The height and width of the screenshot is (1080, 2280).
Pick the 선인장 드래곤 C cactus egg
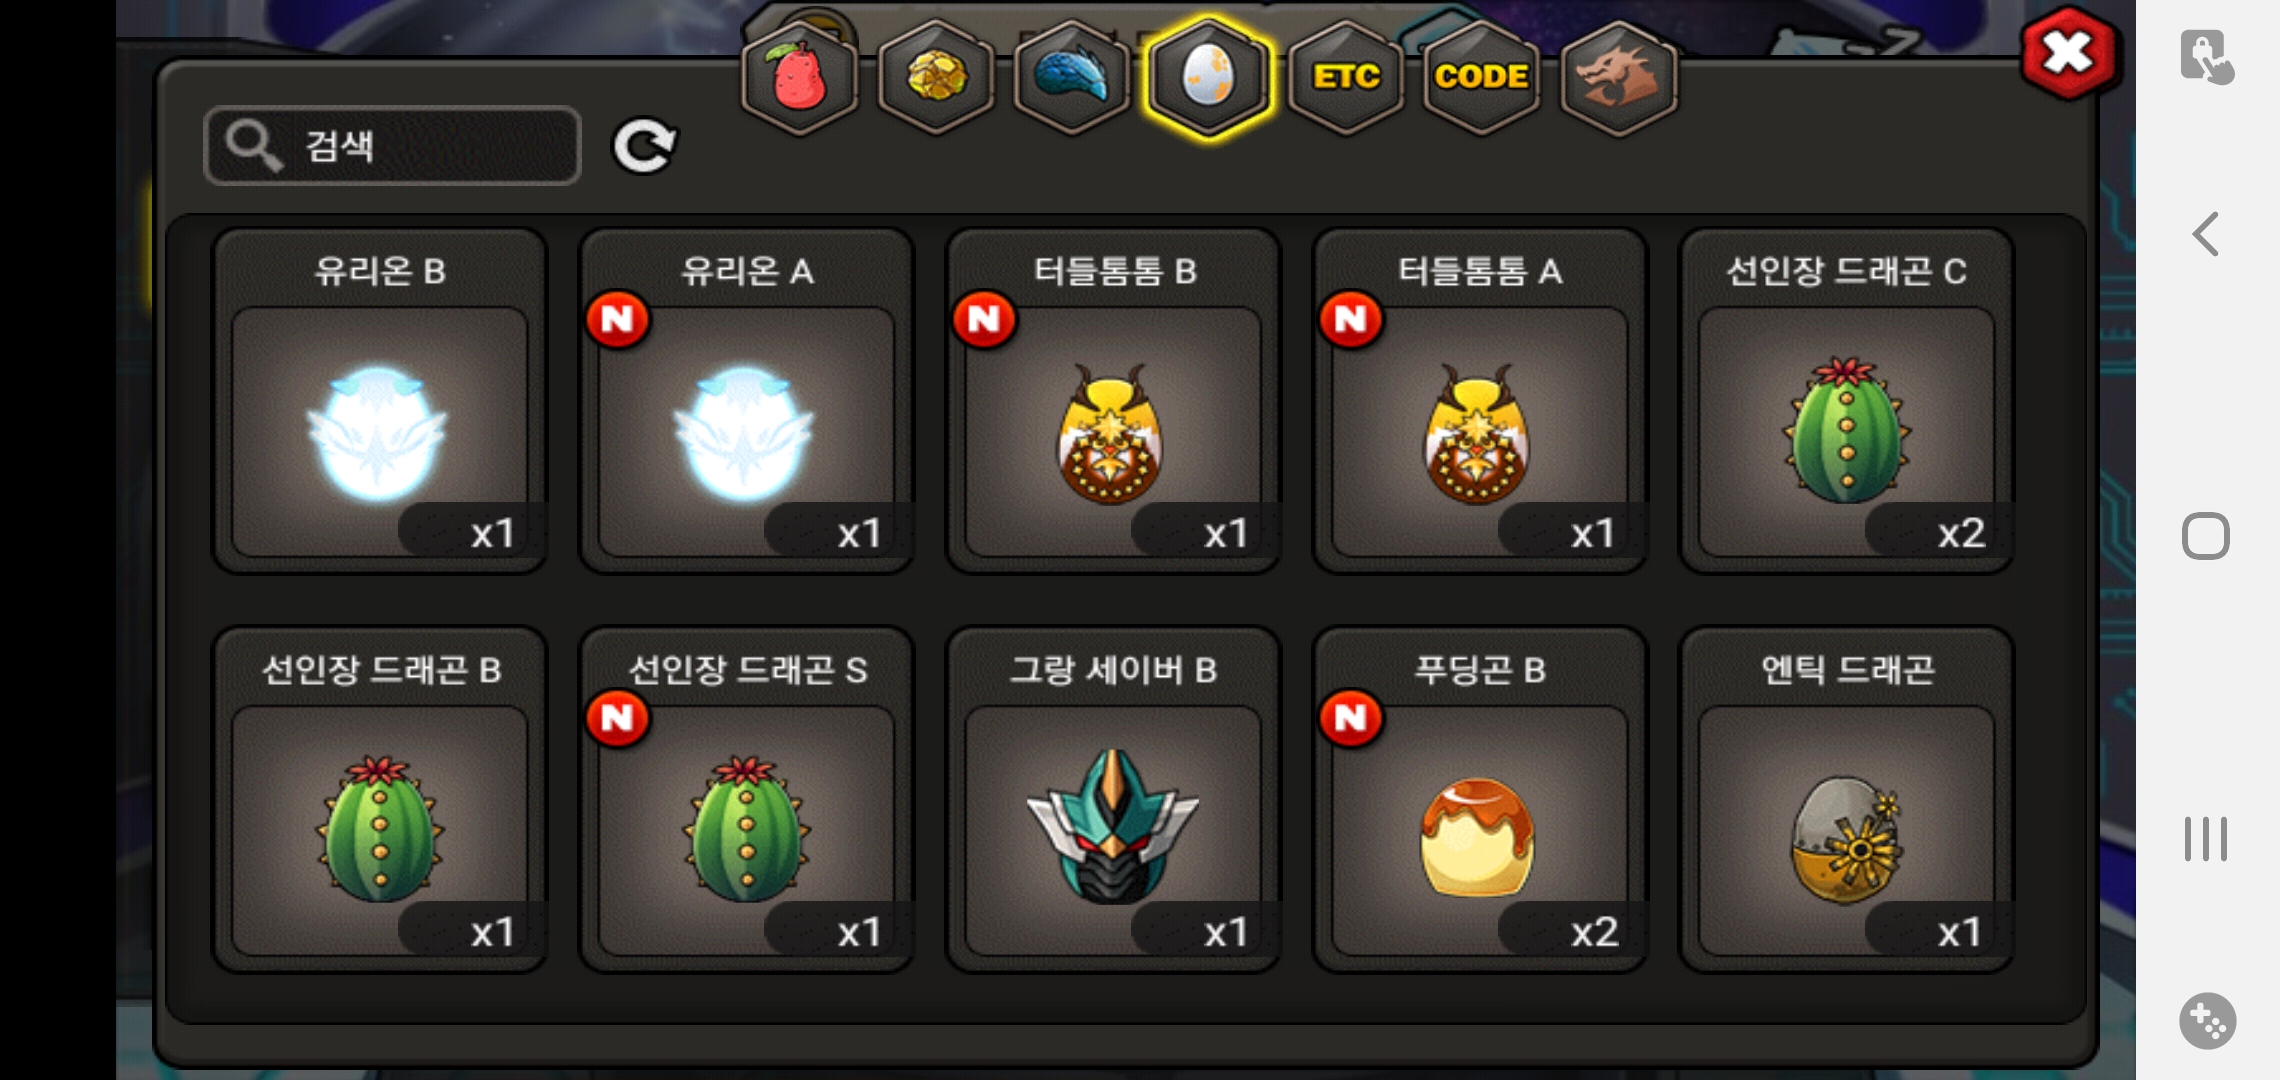tap(1846, 401)
